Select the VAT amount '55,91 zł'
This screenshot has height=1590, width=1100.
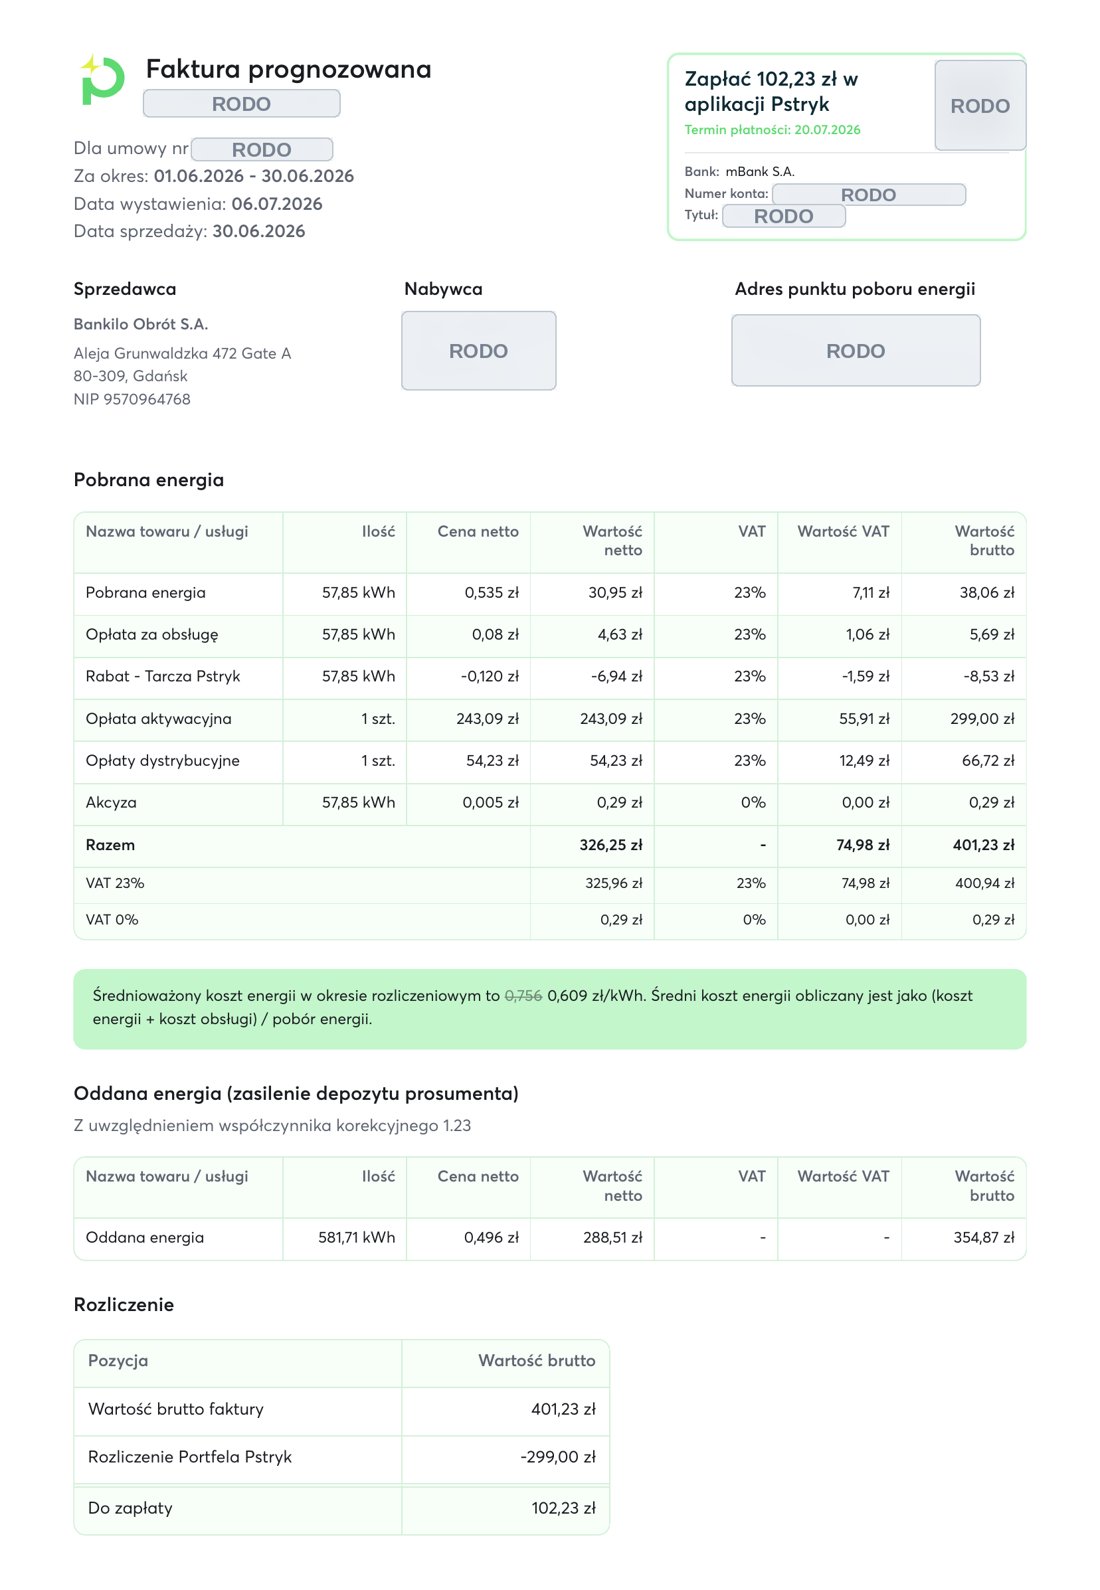[x=864, y=719]
